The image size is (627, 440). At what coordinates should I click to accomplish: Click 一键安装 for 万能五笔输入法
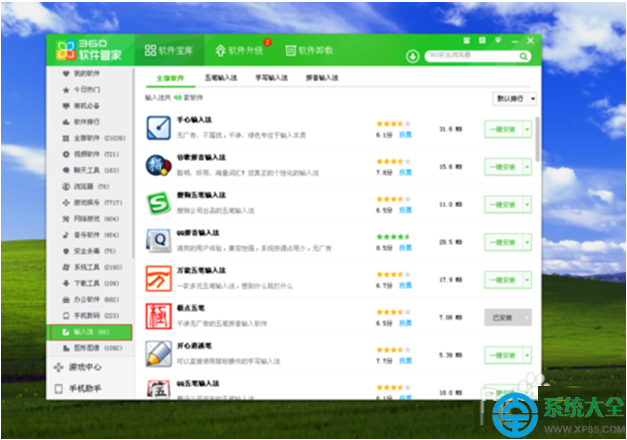(503, 280)
